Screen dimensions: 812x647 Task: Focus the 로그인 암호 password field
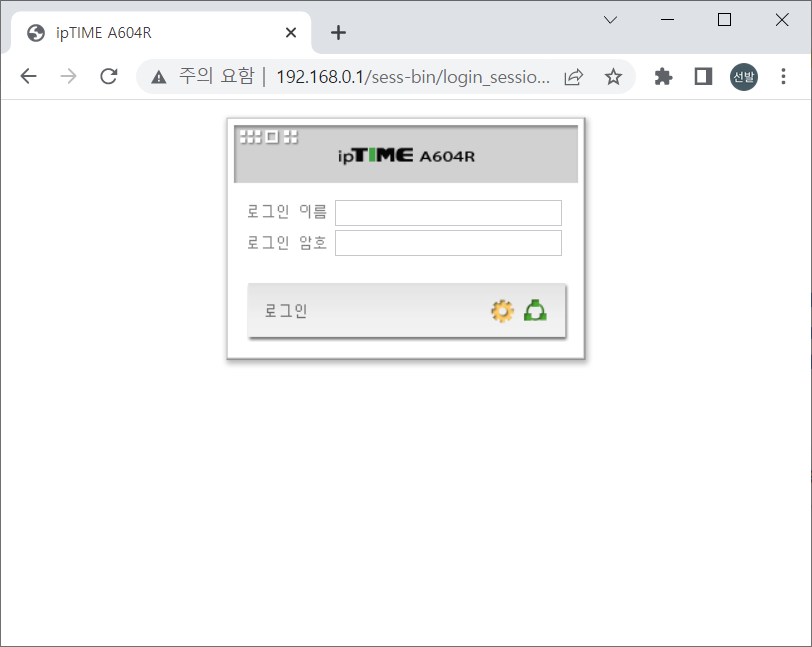(448, 243)
